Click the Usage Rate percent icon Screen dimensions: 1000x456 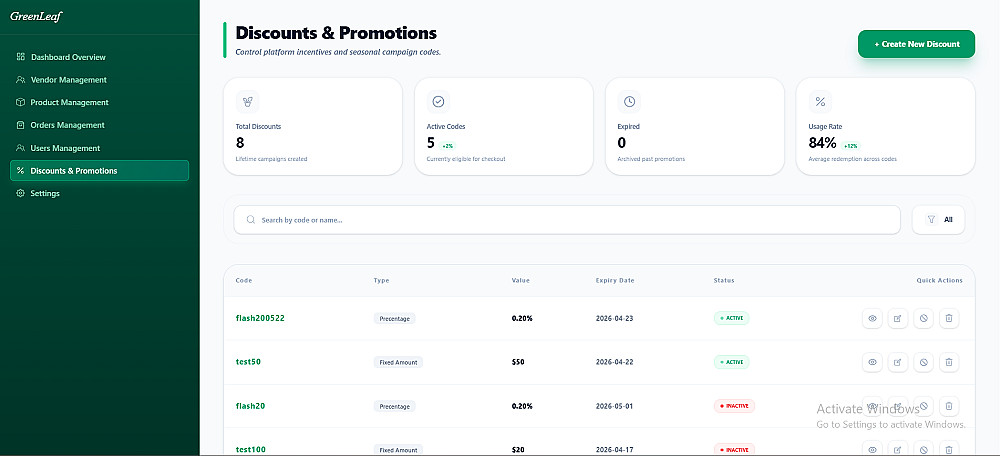[x=820, y=101]
